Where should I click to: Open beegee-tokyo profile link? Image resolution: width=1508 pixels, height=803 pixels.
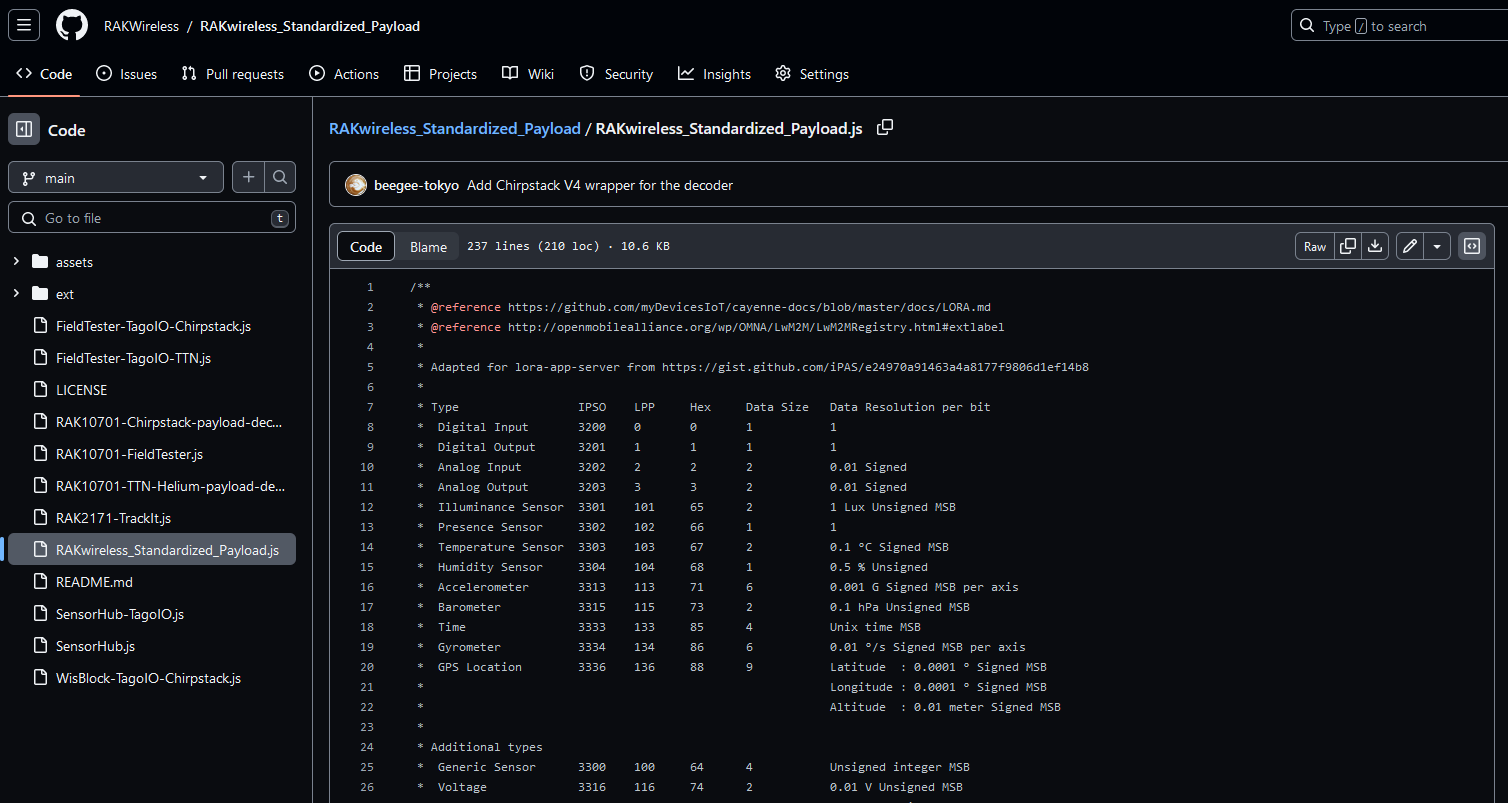pyautogui.click(x=416, y=185)
